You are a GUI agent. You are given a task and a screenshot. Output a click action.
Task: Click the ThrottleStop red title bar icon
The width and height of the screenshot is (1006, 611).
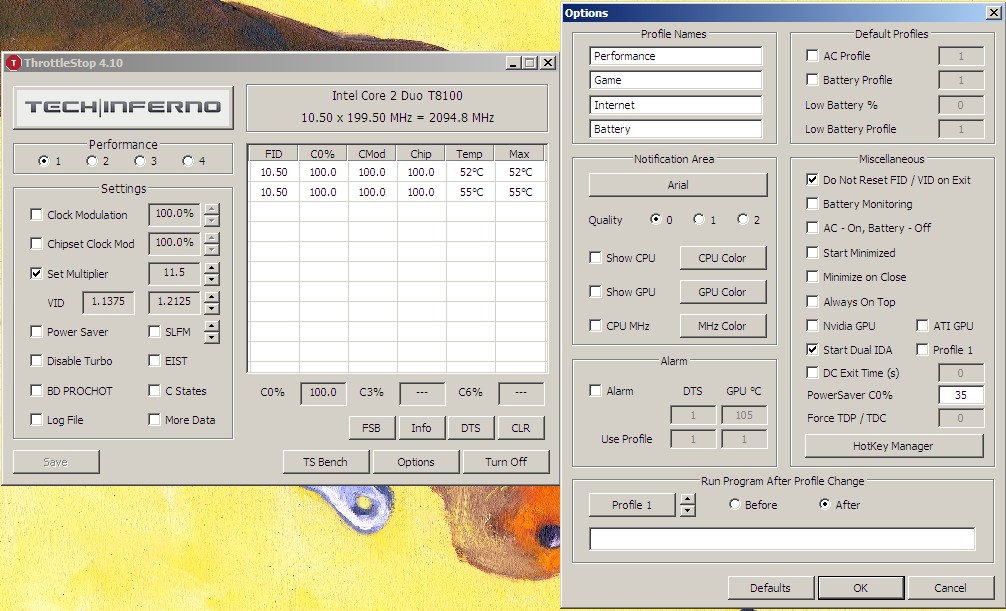pyautogui.click(x=13, y=62)
